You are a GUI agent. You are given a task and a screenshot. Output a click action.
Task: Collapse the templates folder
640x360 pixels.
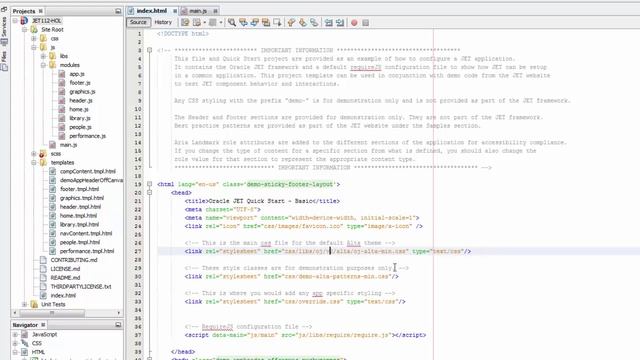[34, 162]
